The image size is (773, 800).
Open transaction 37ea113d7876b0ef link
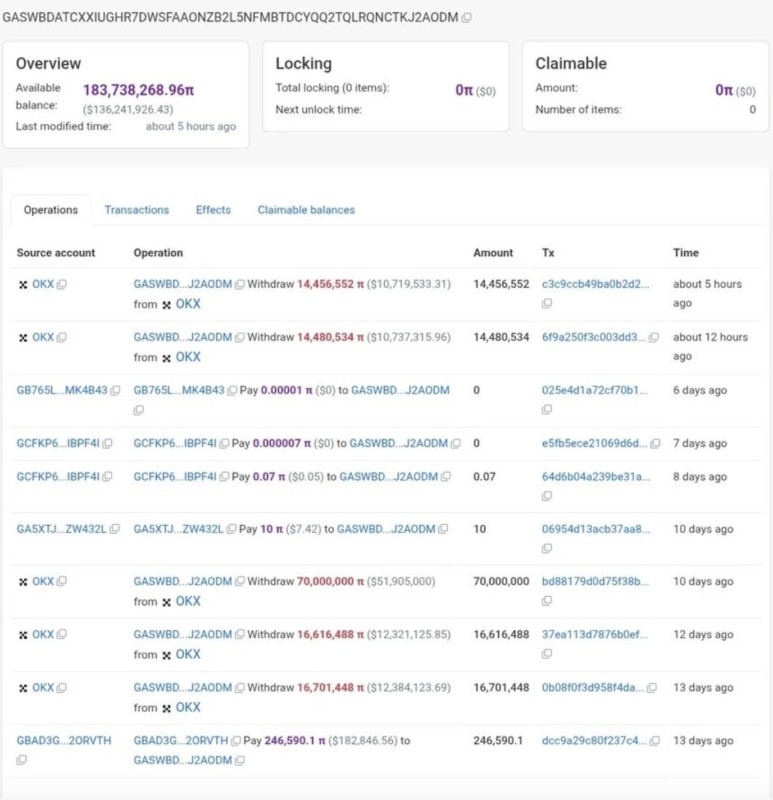[x=594, y=635]
